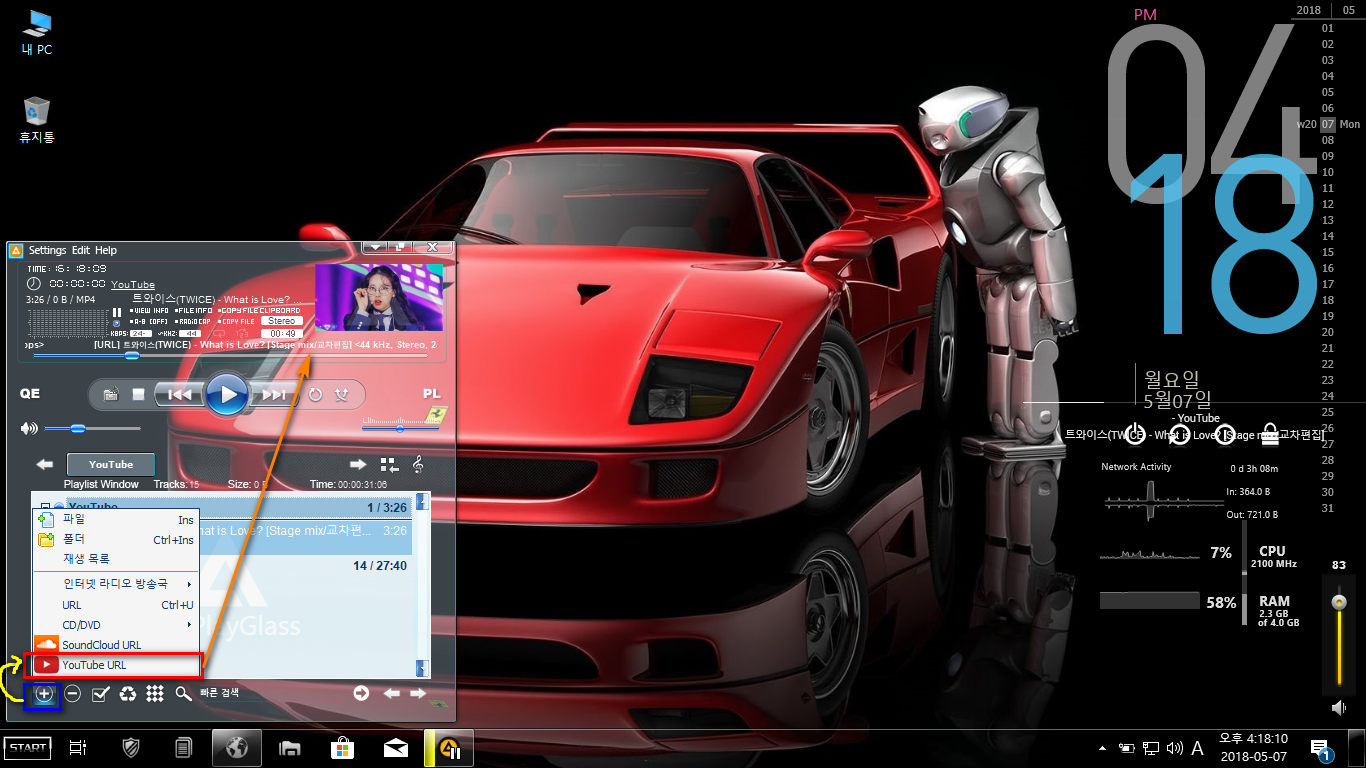Click the COPY FILE option
The image size is (1366, 768).
[236, 322]
